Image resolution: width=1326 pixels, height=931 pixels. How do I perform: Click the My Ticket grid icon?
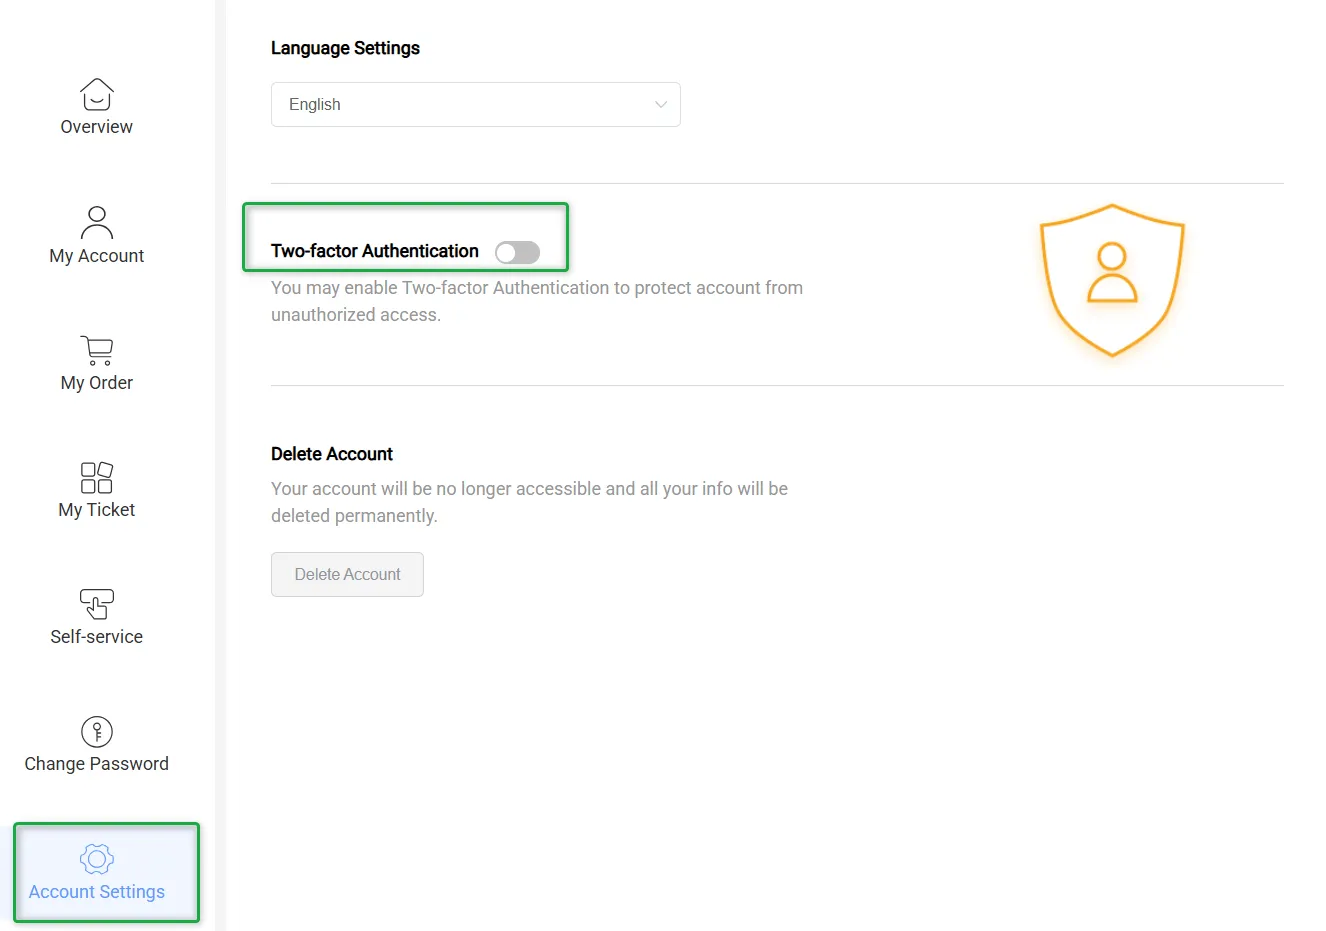(96, 477)
